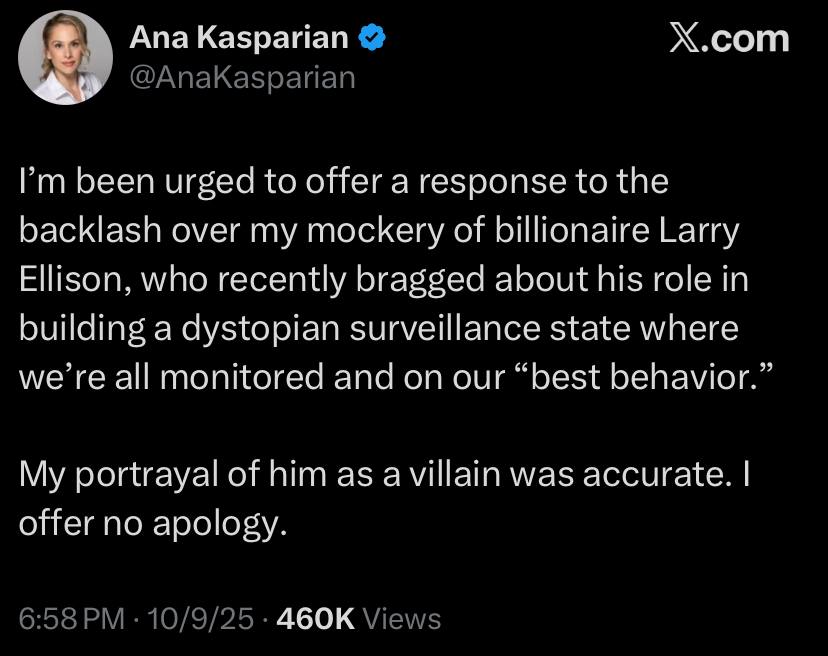Viewport: 828px width, 656px height.
Task: Click the blue verified checkmark badge
Action: 373,39
